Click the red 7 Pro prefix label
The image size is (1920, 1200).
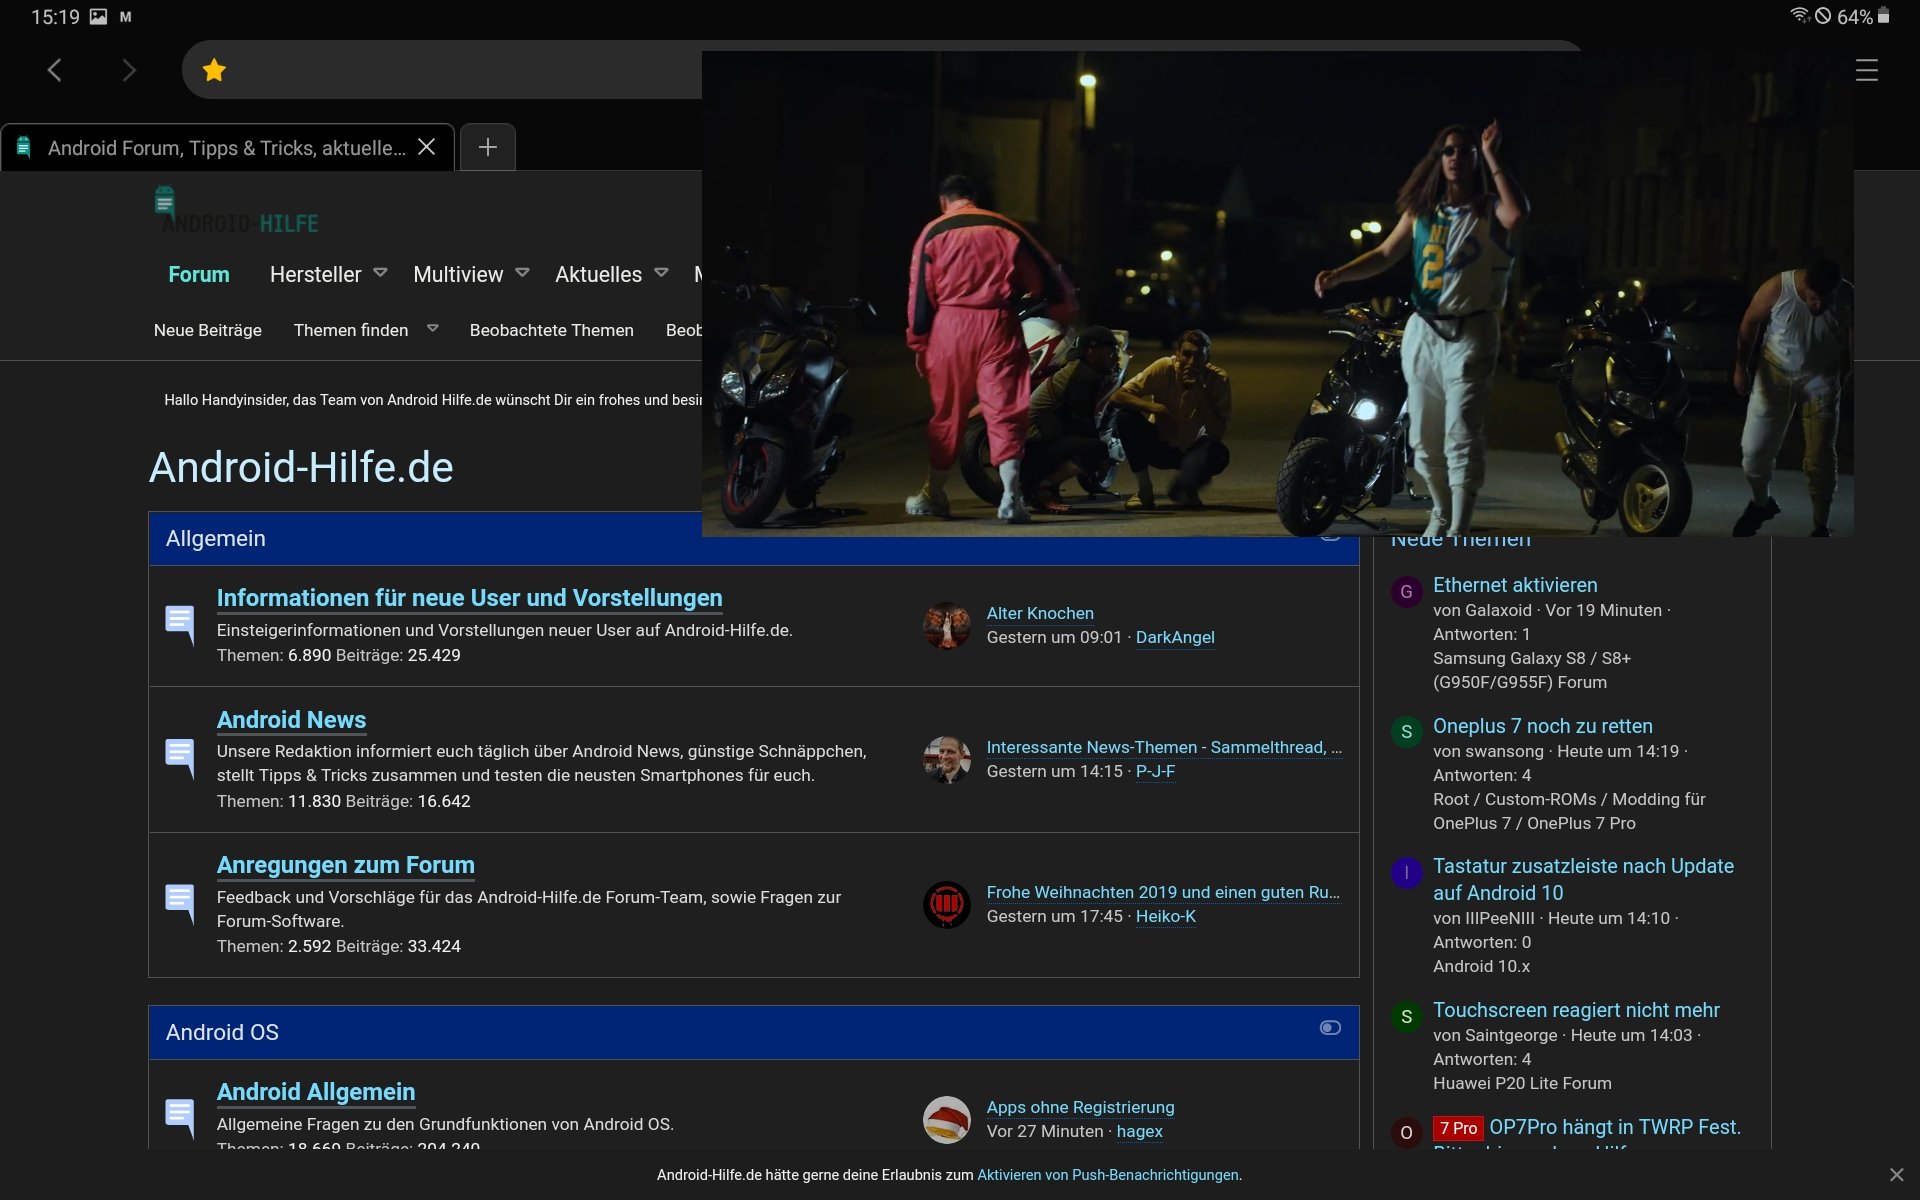tap(1458, 1128)
